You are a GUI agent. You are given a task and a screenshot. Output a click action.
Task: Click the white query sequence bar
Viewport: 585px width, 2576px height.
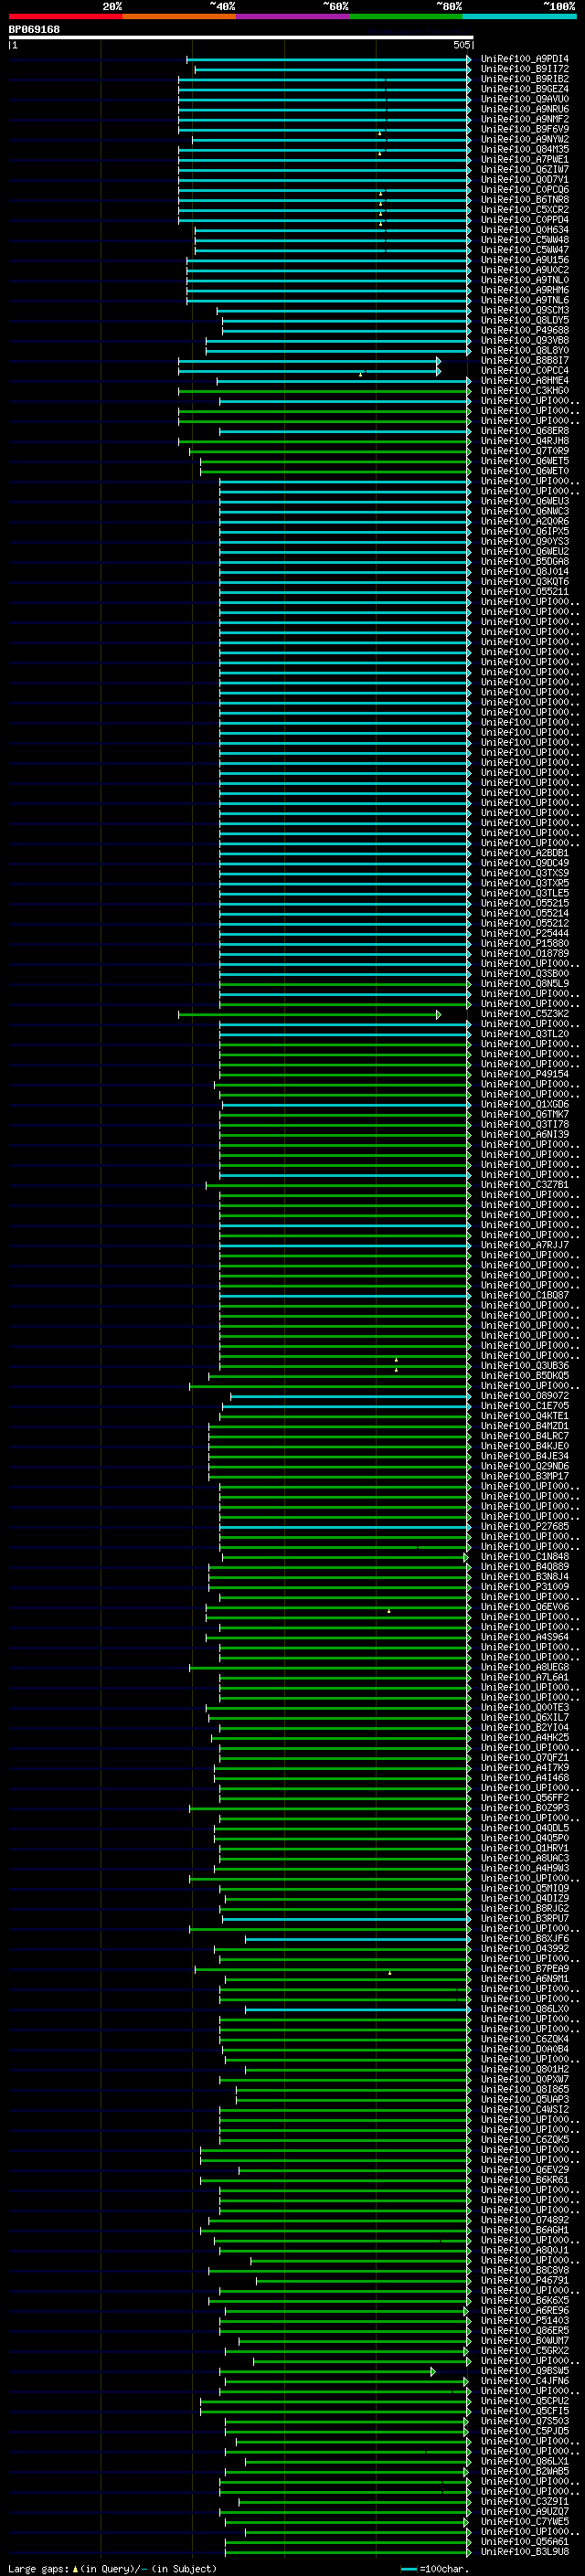click(241, 37)
